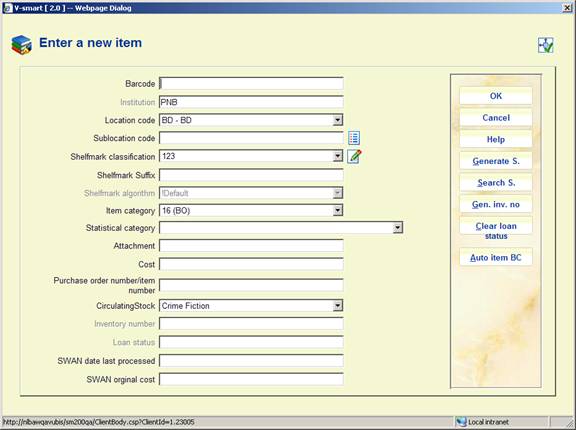Click the Generate S. button
The width and height of the screenshot is (576, 430).
pos(496,161)
